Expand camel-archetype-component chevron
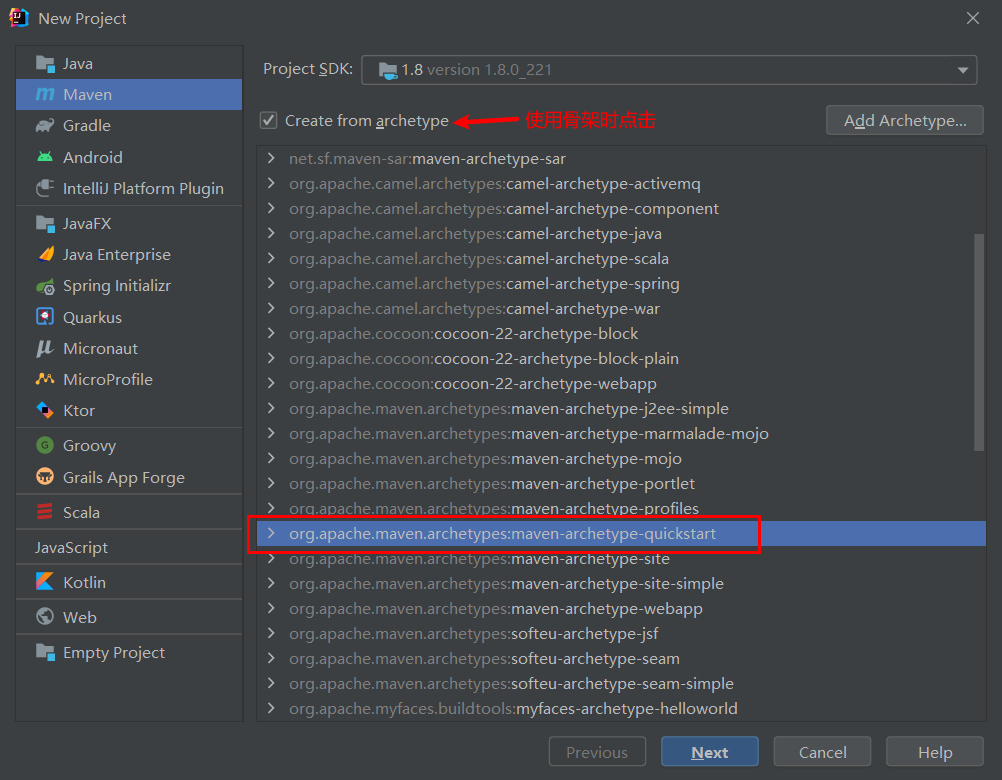 271,208
